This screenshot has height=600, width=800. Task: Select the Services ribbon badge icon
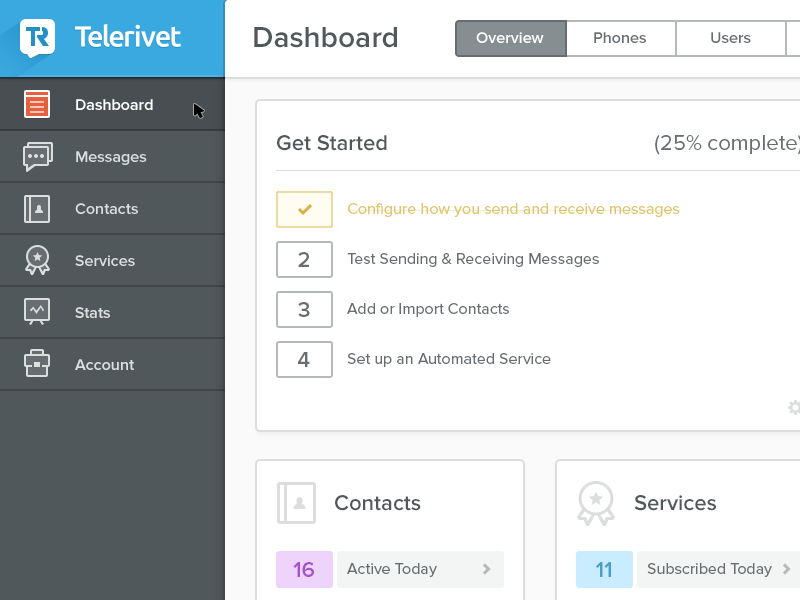pyautogui.click(x=36, y=260)
